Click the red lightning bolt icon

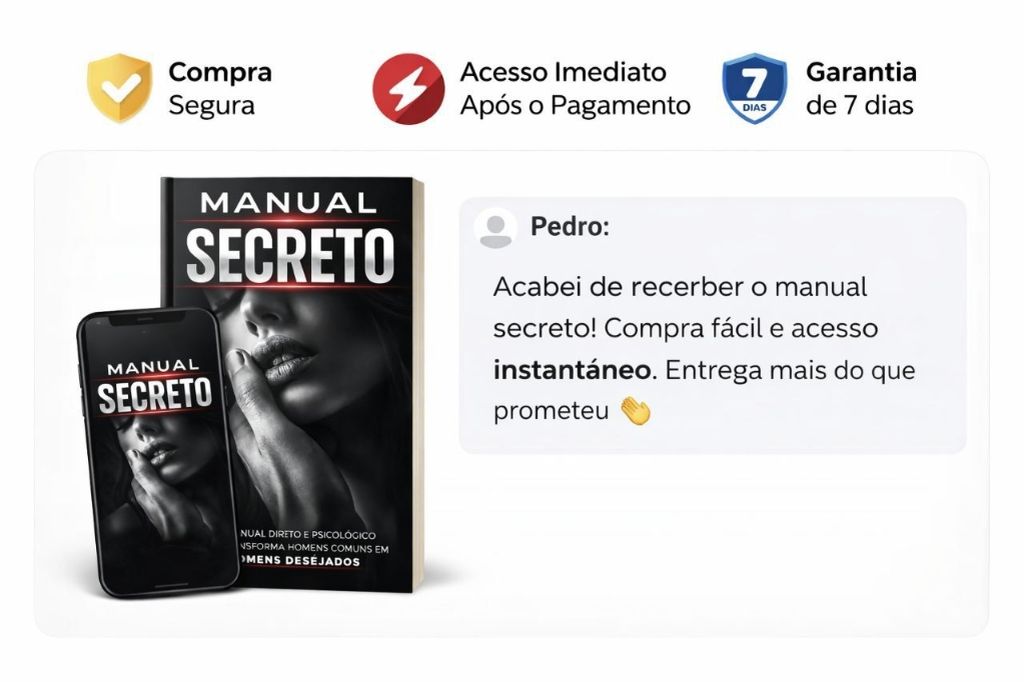click(x=408, y=89)
